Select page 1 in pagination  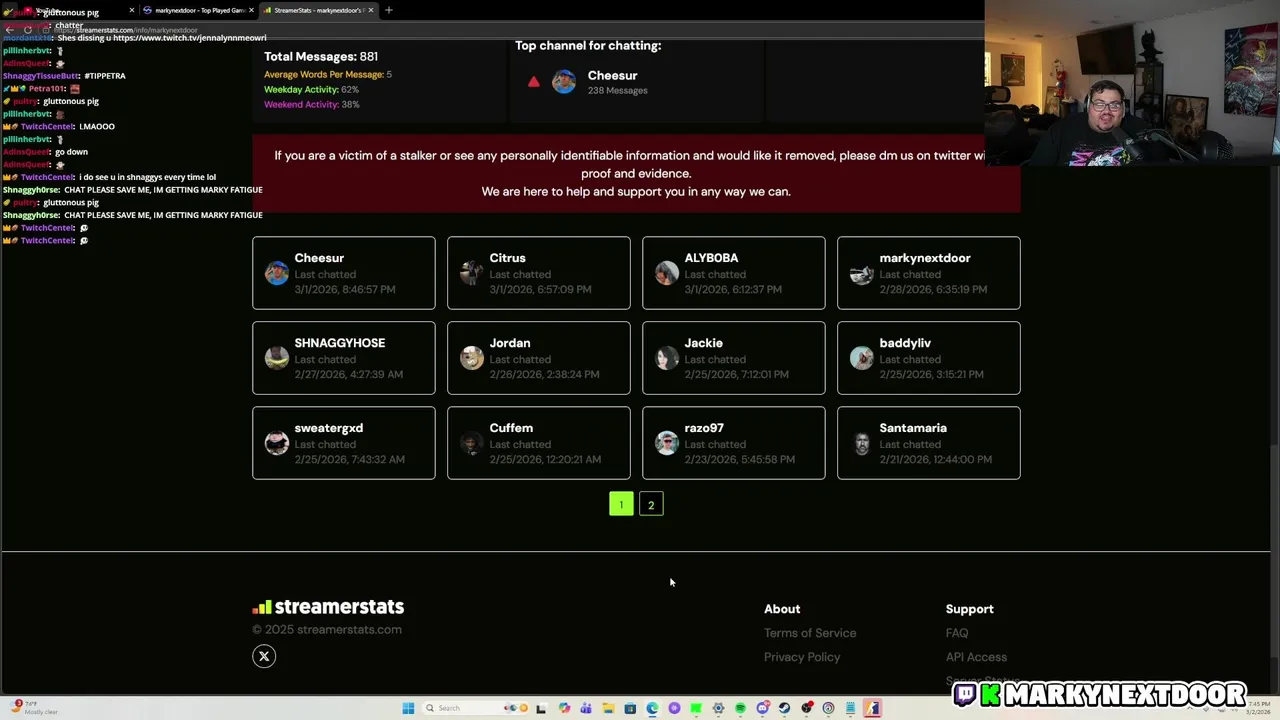[621, 504]
